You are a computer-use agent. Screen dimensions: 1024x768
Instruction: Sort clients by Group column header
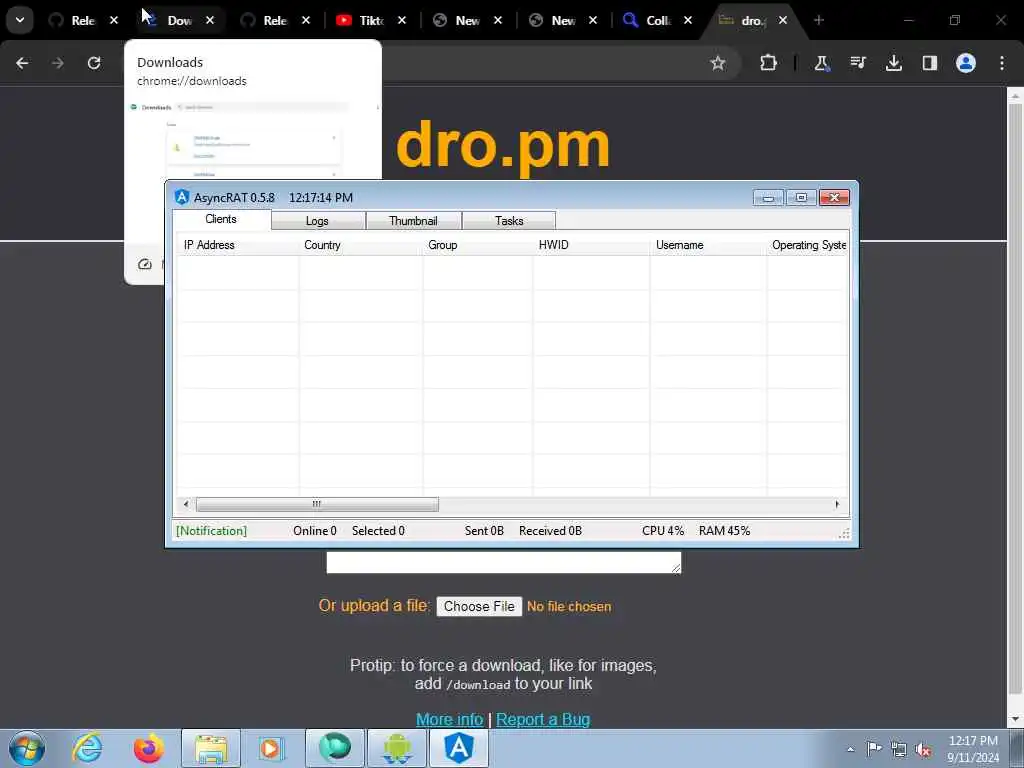(x=477, y=245)
